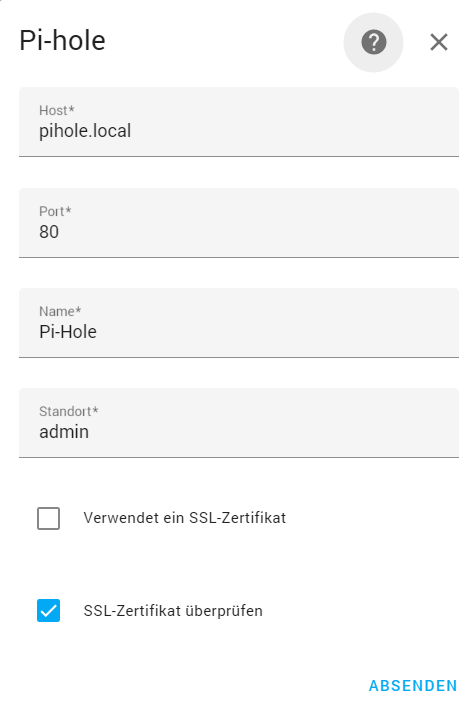Image resolution: width=469 pixels, height=702 pixels.
Task: Place cursor in the 'admin' value
Action: [64, 432]
